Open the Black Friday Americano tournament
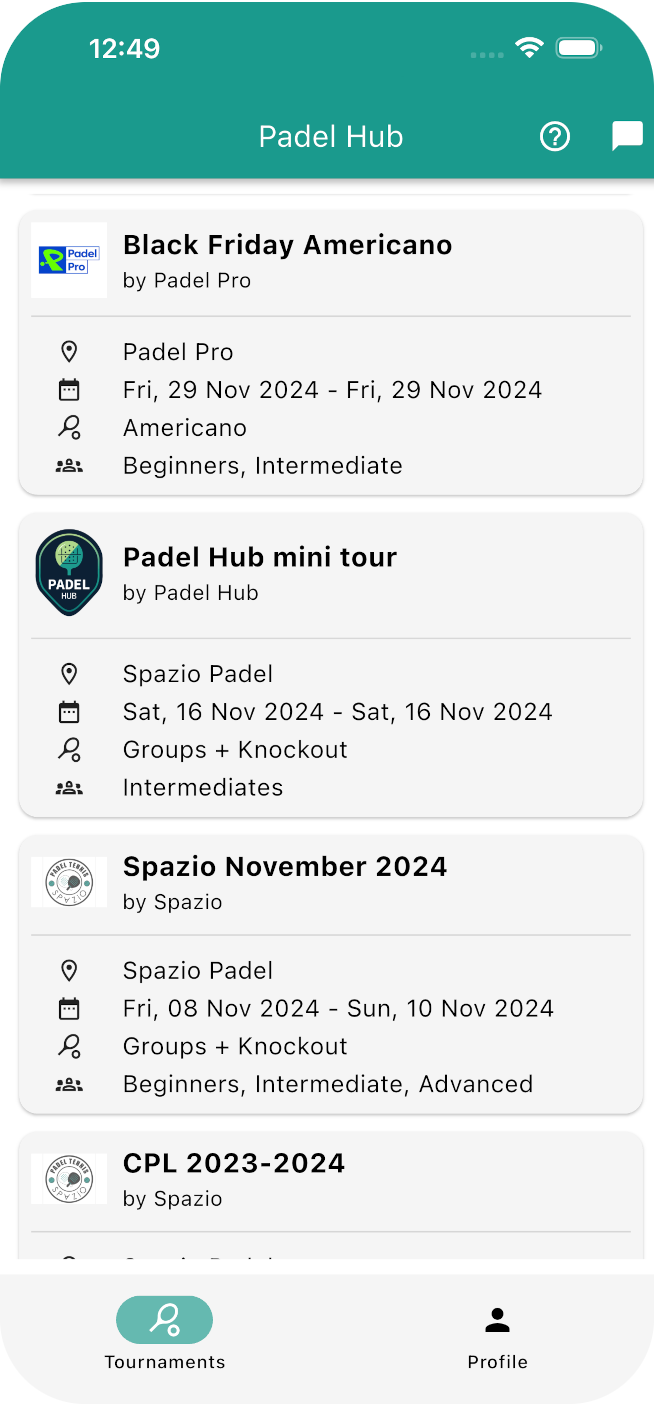The width and height of the screenshot is (664, 1406). 287,245
